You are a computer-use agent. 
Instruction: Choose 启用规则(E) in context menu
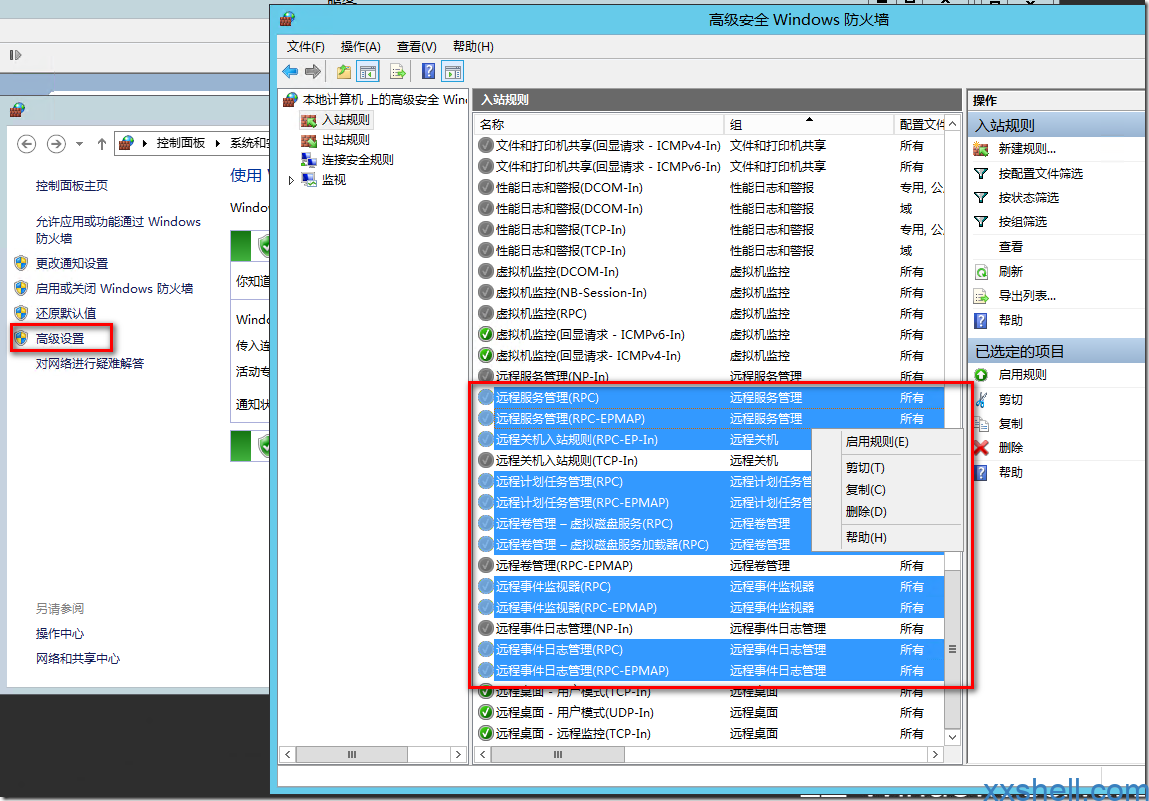[887, 442]
